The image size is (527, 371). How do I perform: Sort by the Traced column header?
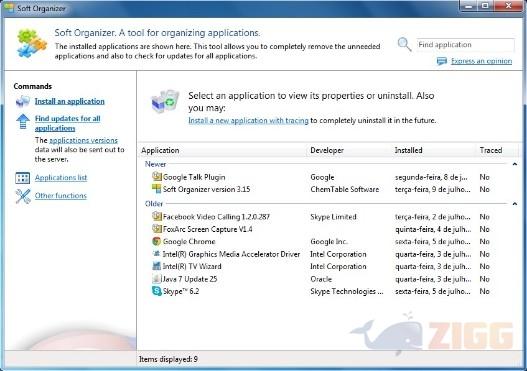498,150
